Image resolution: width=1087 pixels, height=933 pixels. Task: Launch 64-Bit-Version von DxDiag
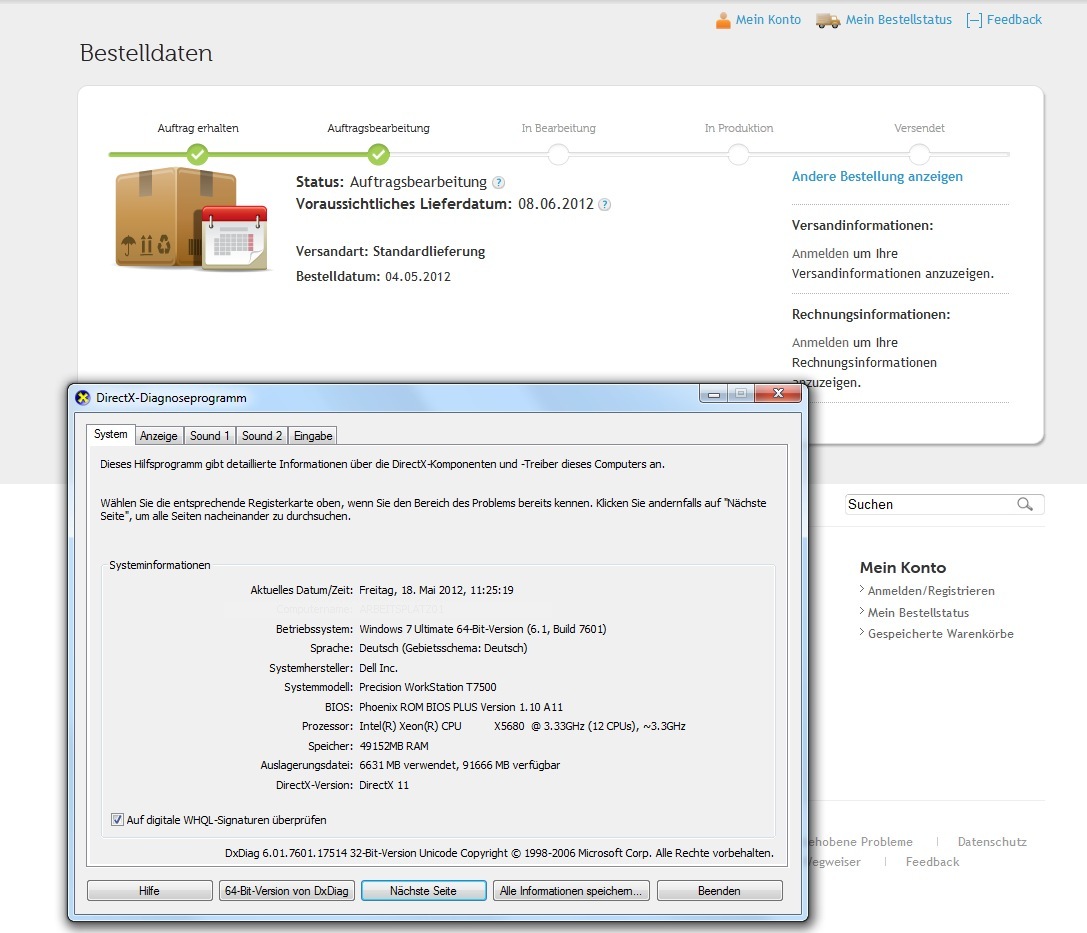(x=287, y=891)
